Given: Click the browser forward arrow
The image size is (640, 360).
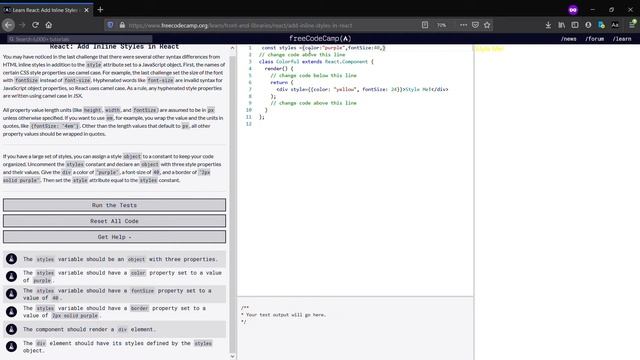Looking at the screenshot, I should [x=22, y=25].
